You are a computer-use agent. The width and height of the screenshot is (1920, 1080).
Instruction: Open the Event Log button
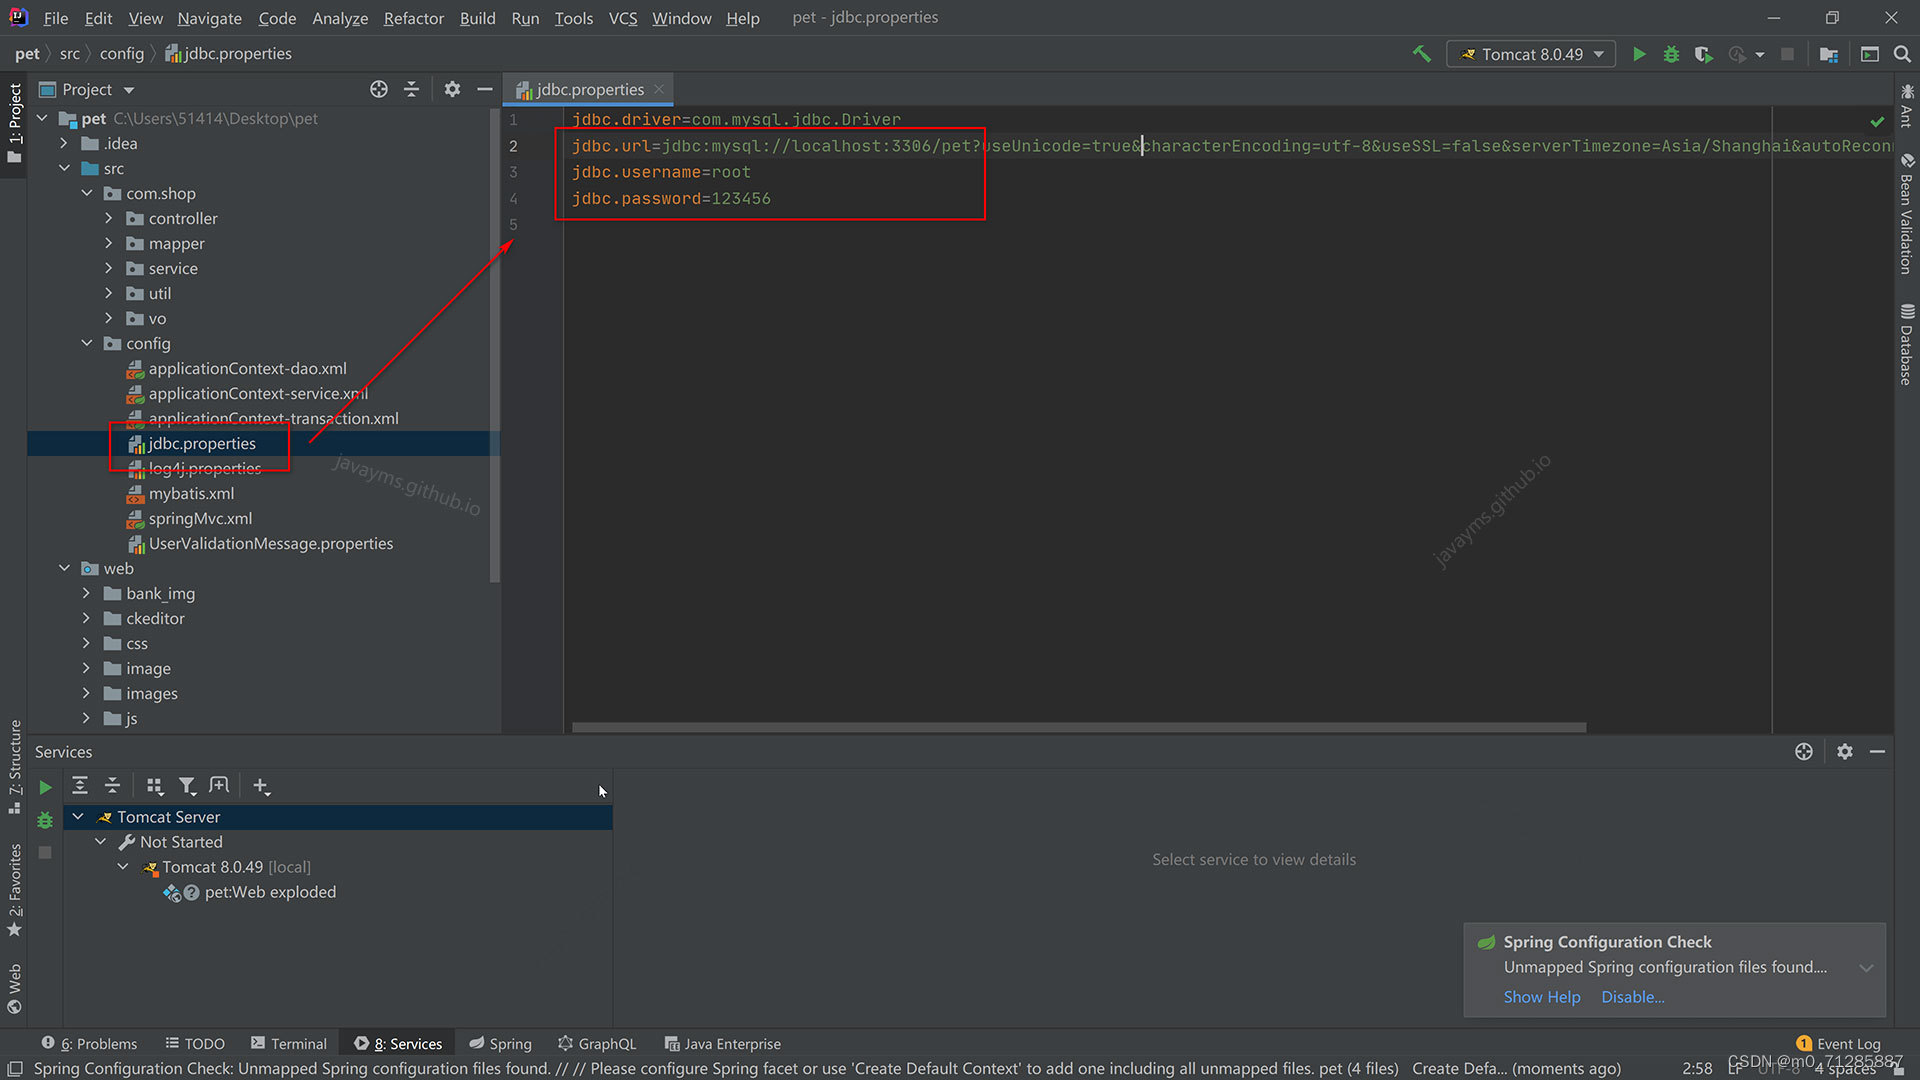tap(1839, 1043)
